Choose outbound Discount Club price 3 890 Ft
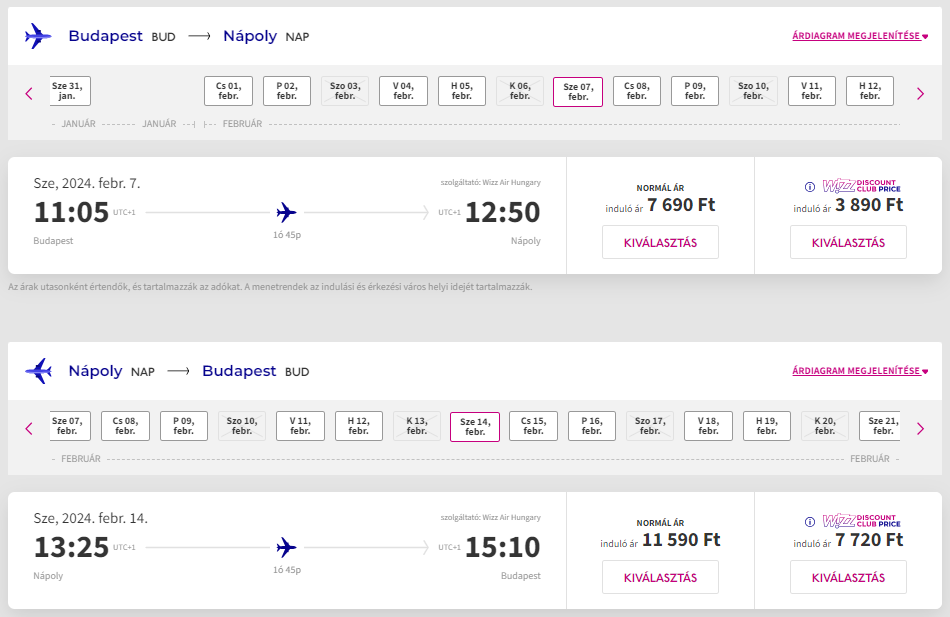950x617 pixels. click(x=848, y=242)
